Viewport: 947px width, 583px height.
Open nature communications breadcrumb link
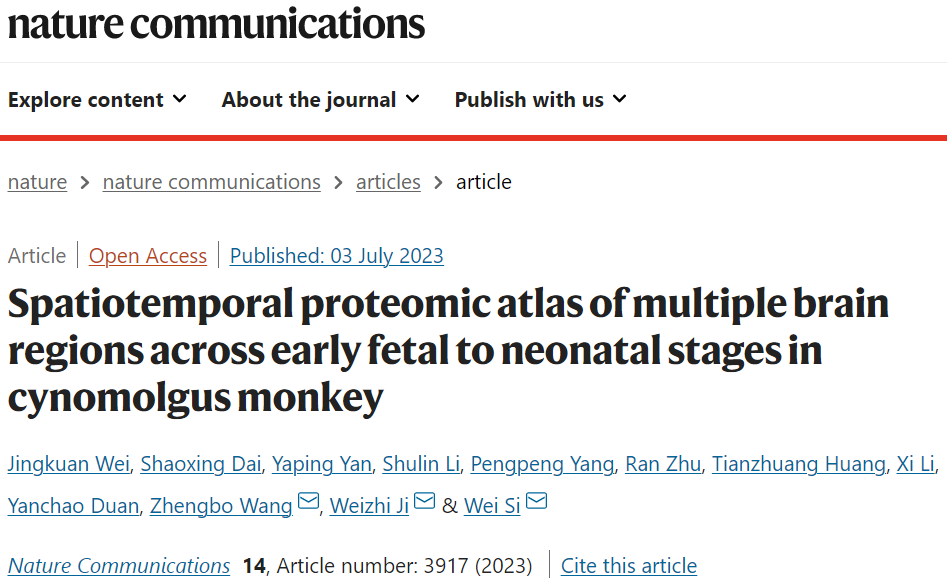(x=211, y=182)
